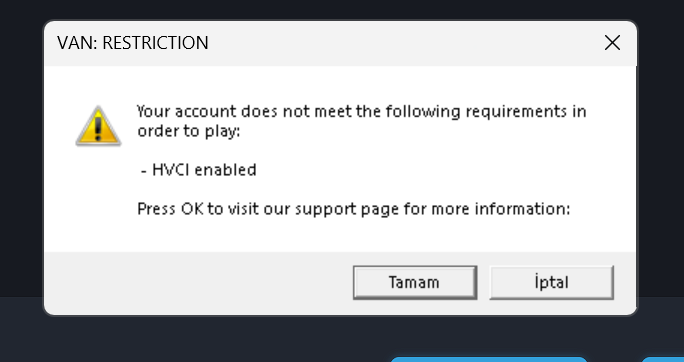Click the Tamam button
This screenshot has height=362, width=684.
click(415, 283)
